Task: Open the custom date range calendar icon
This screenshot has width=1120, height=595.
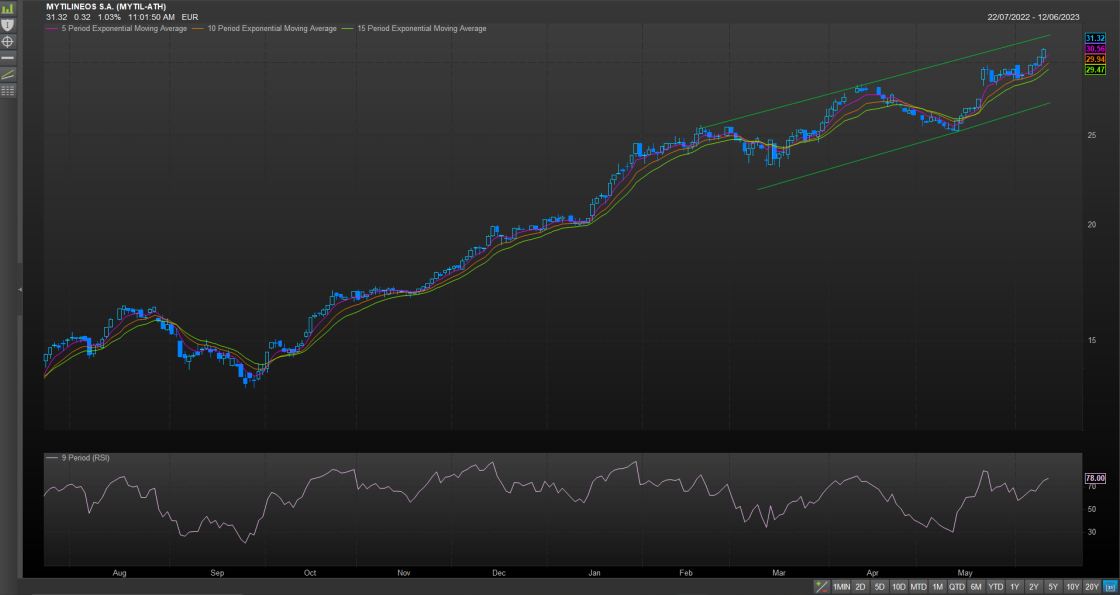Action: pyautogui.click(x=1110, y=587)
